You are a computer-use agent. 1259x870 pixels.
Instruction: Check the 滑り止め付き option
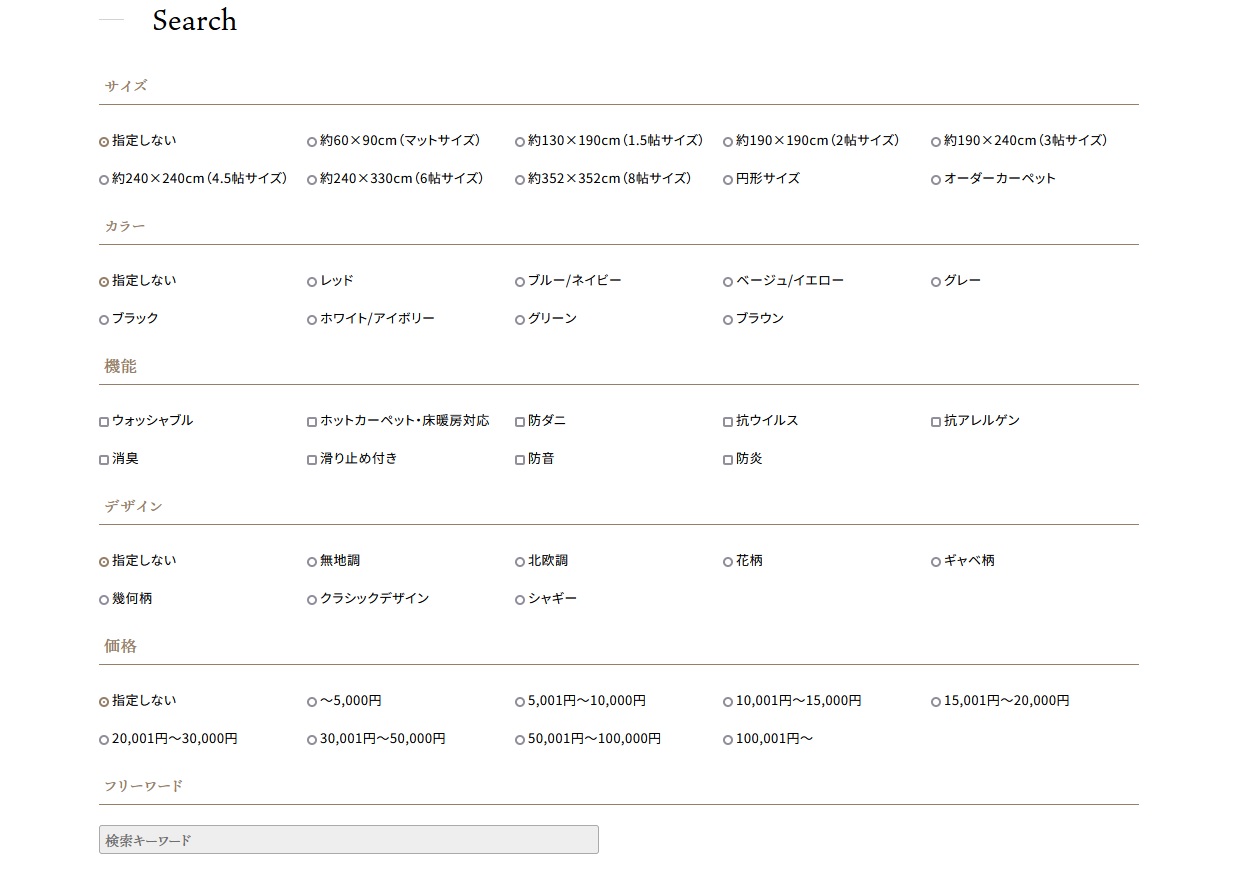click(x=312, y=460)
